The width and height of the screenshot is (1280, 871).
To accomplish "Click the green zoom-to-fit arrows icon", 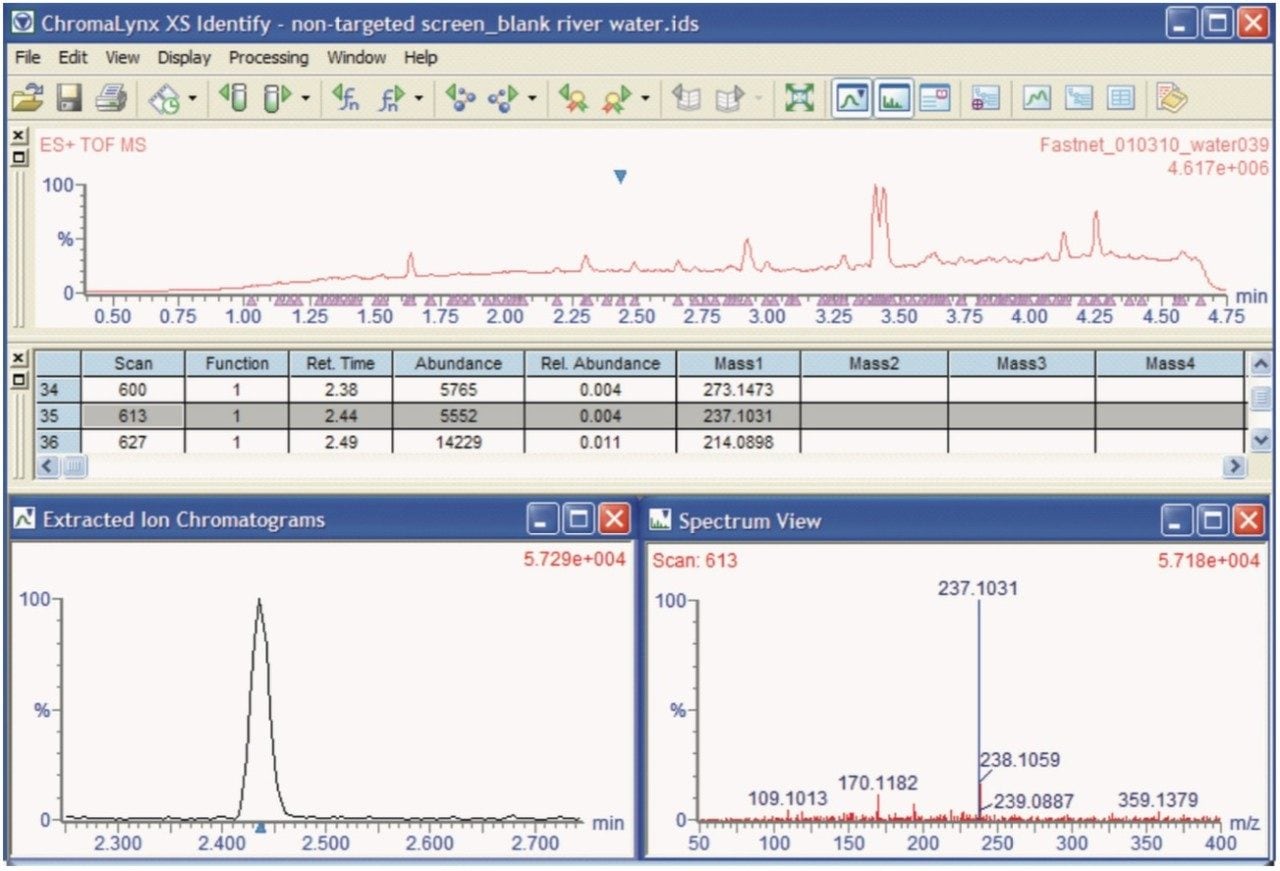I will click(800, 98).
